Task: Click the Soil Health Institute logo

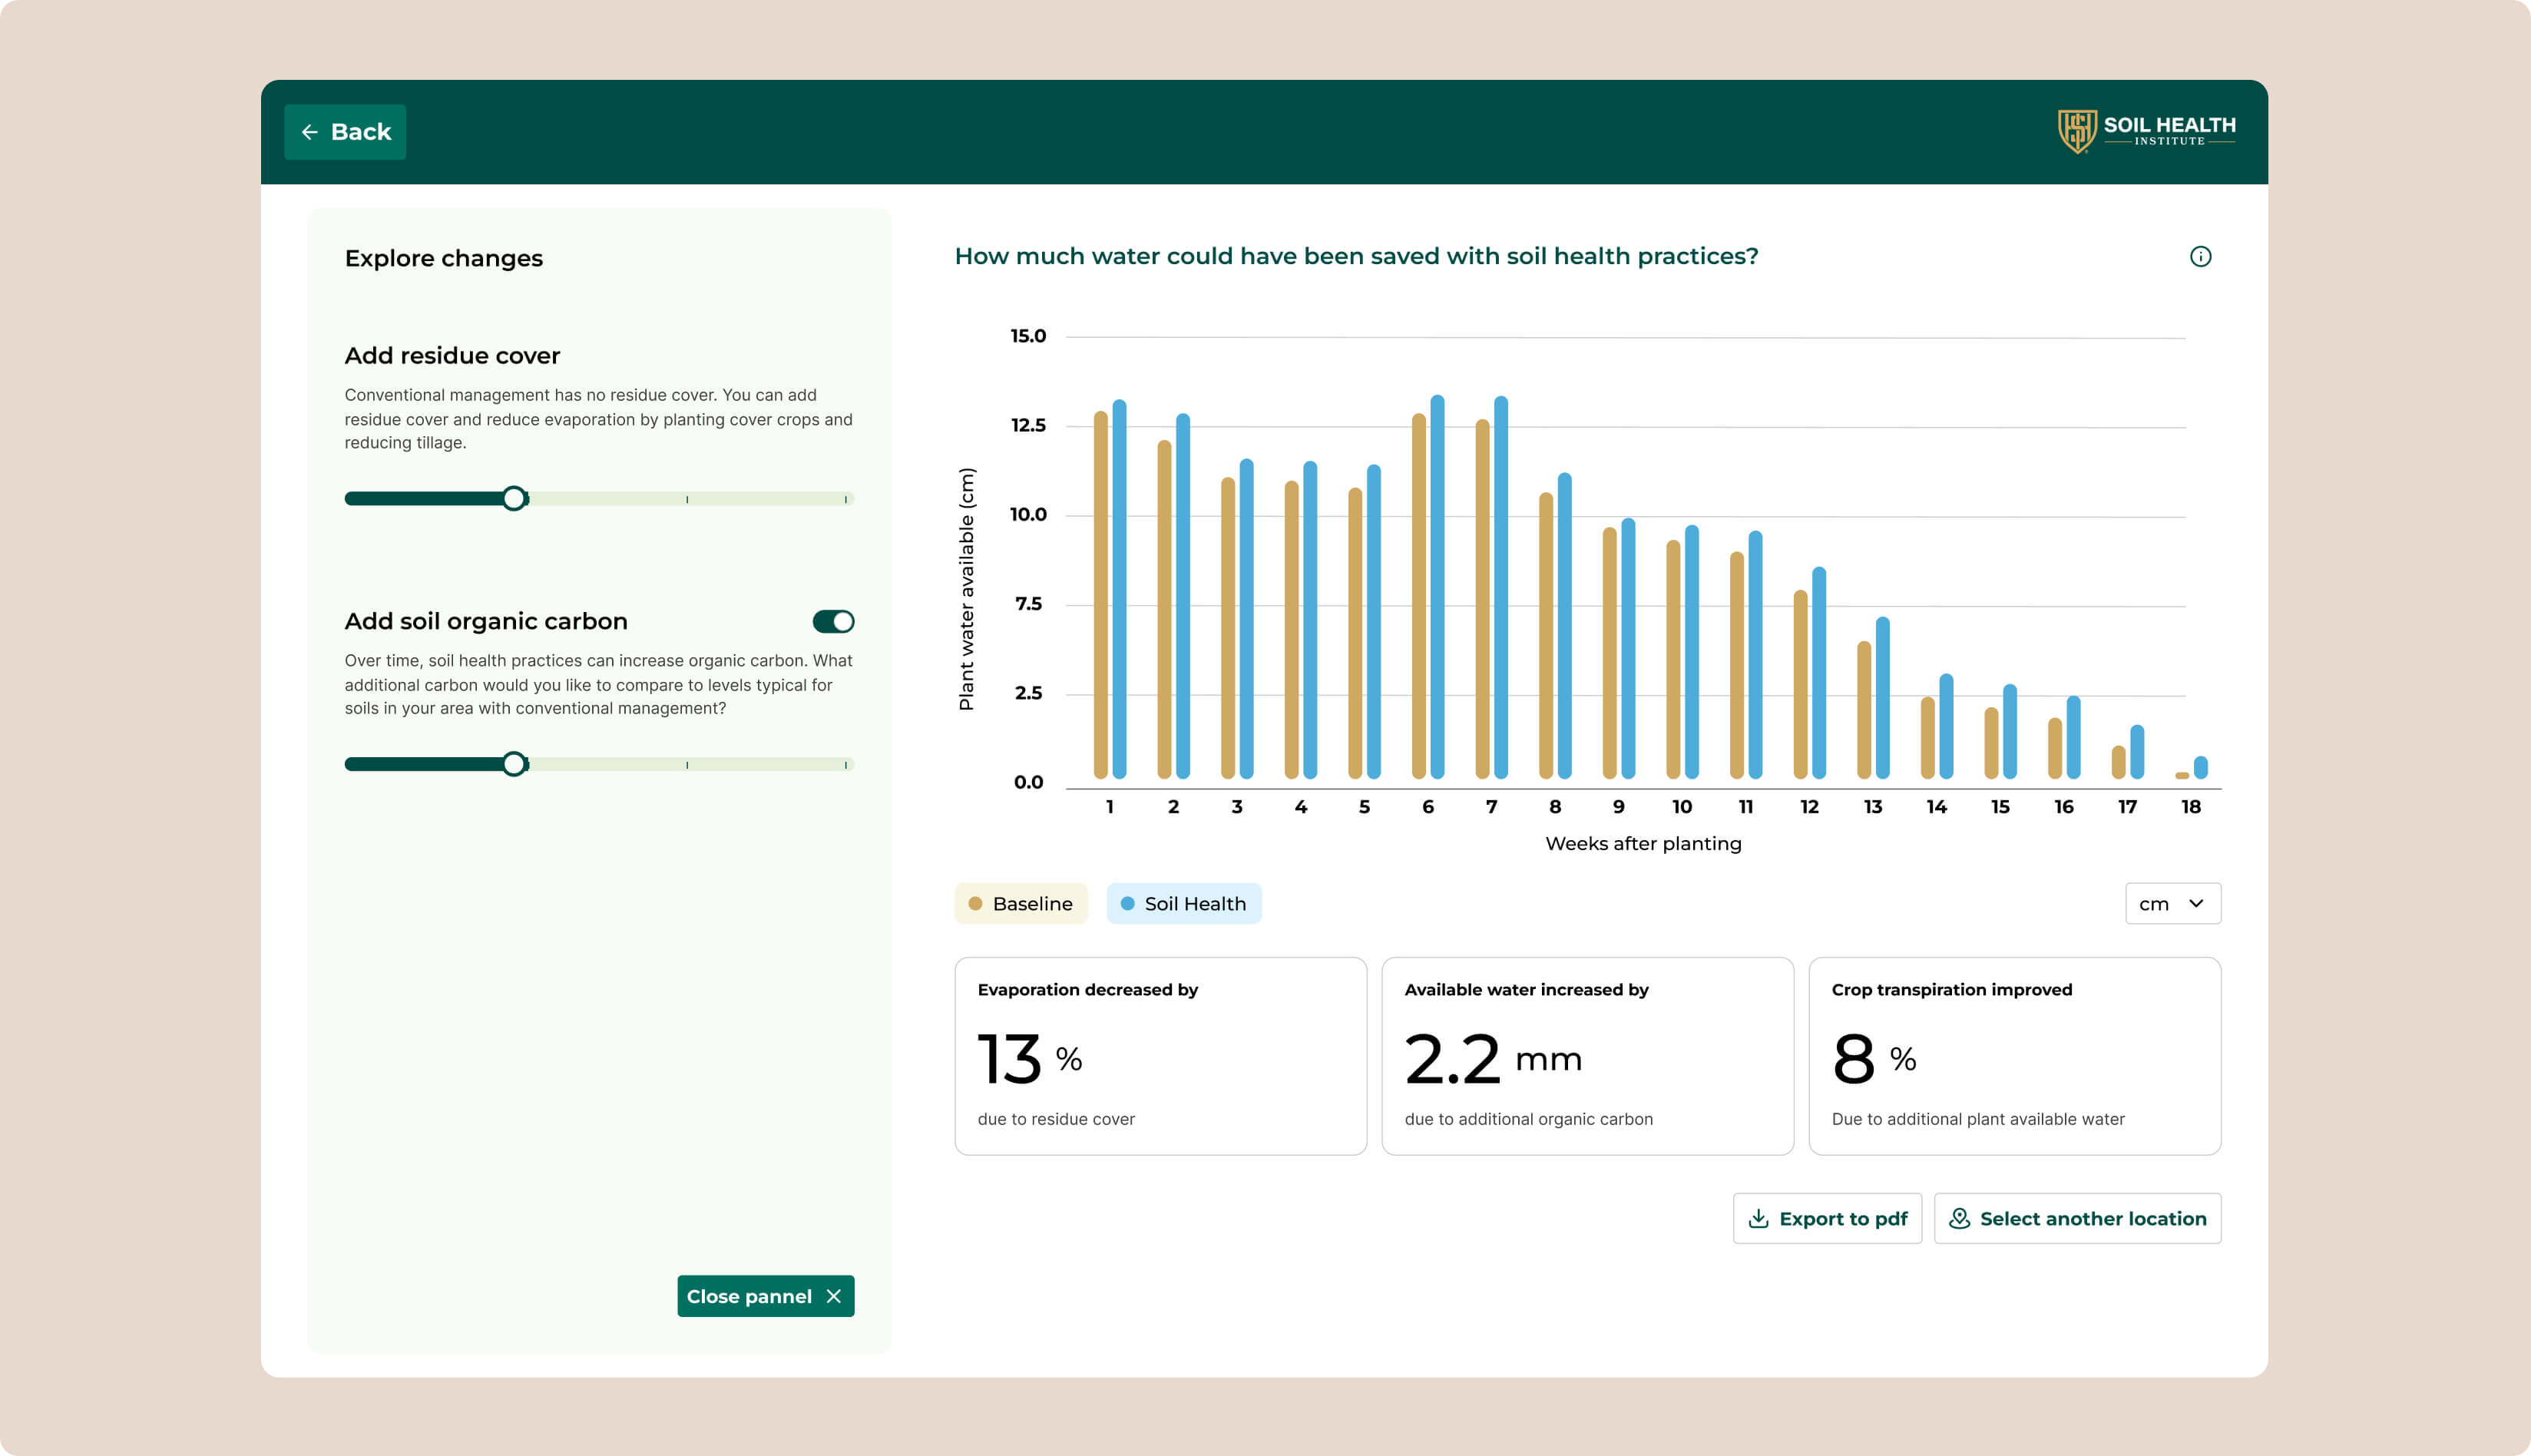Action: pos(2146,131)
